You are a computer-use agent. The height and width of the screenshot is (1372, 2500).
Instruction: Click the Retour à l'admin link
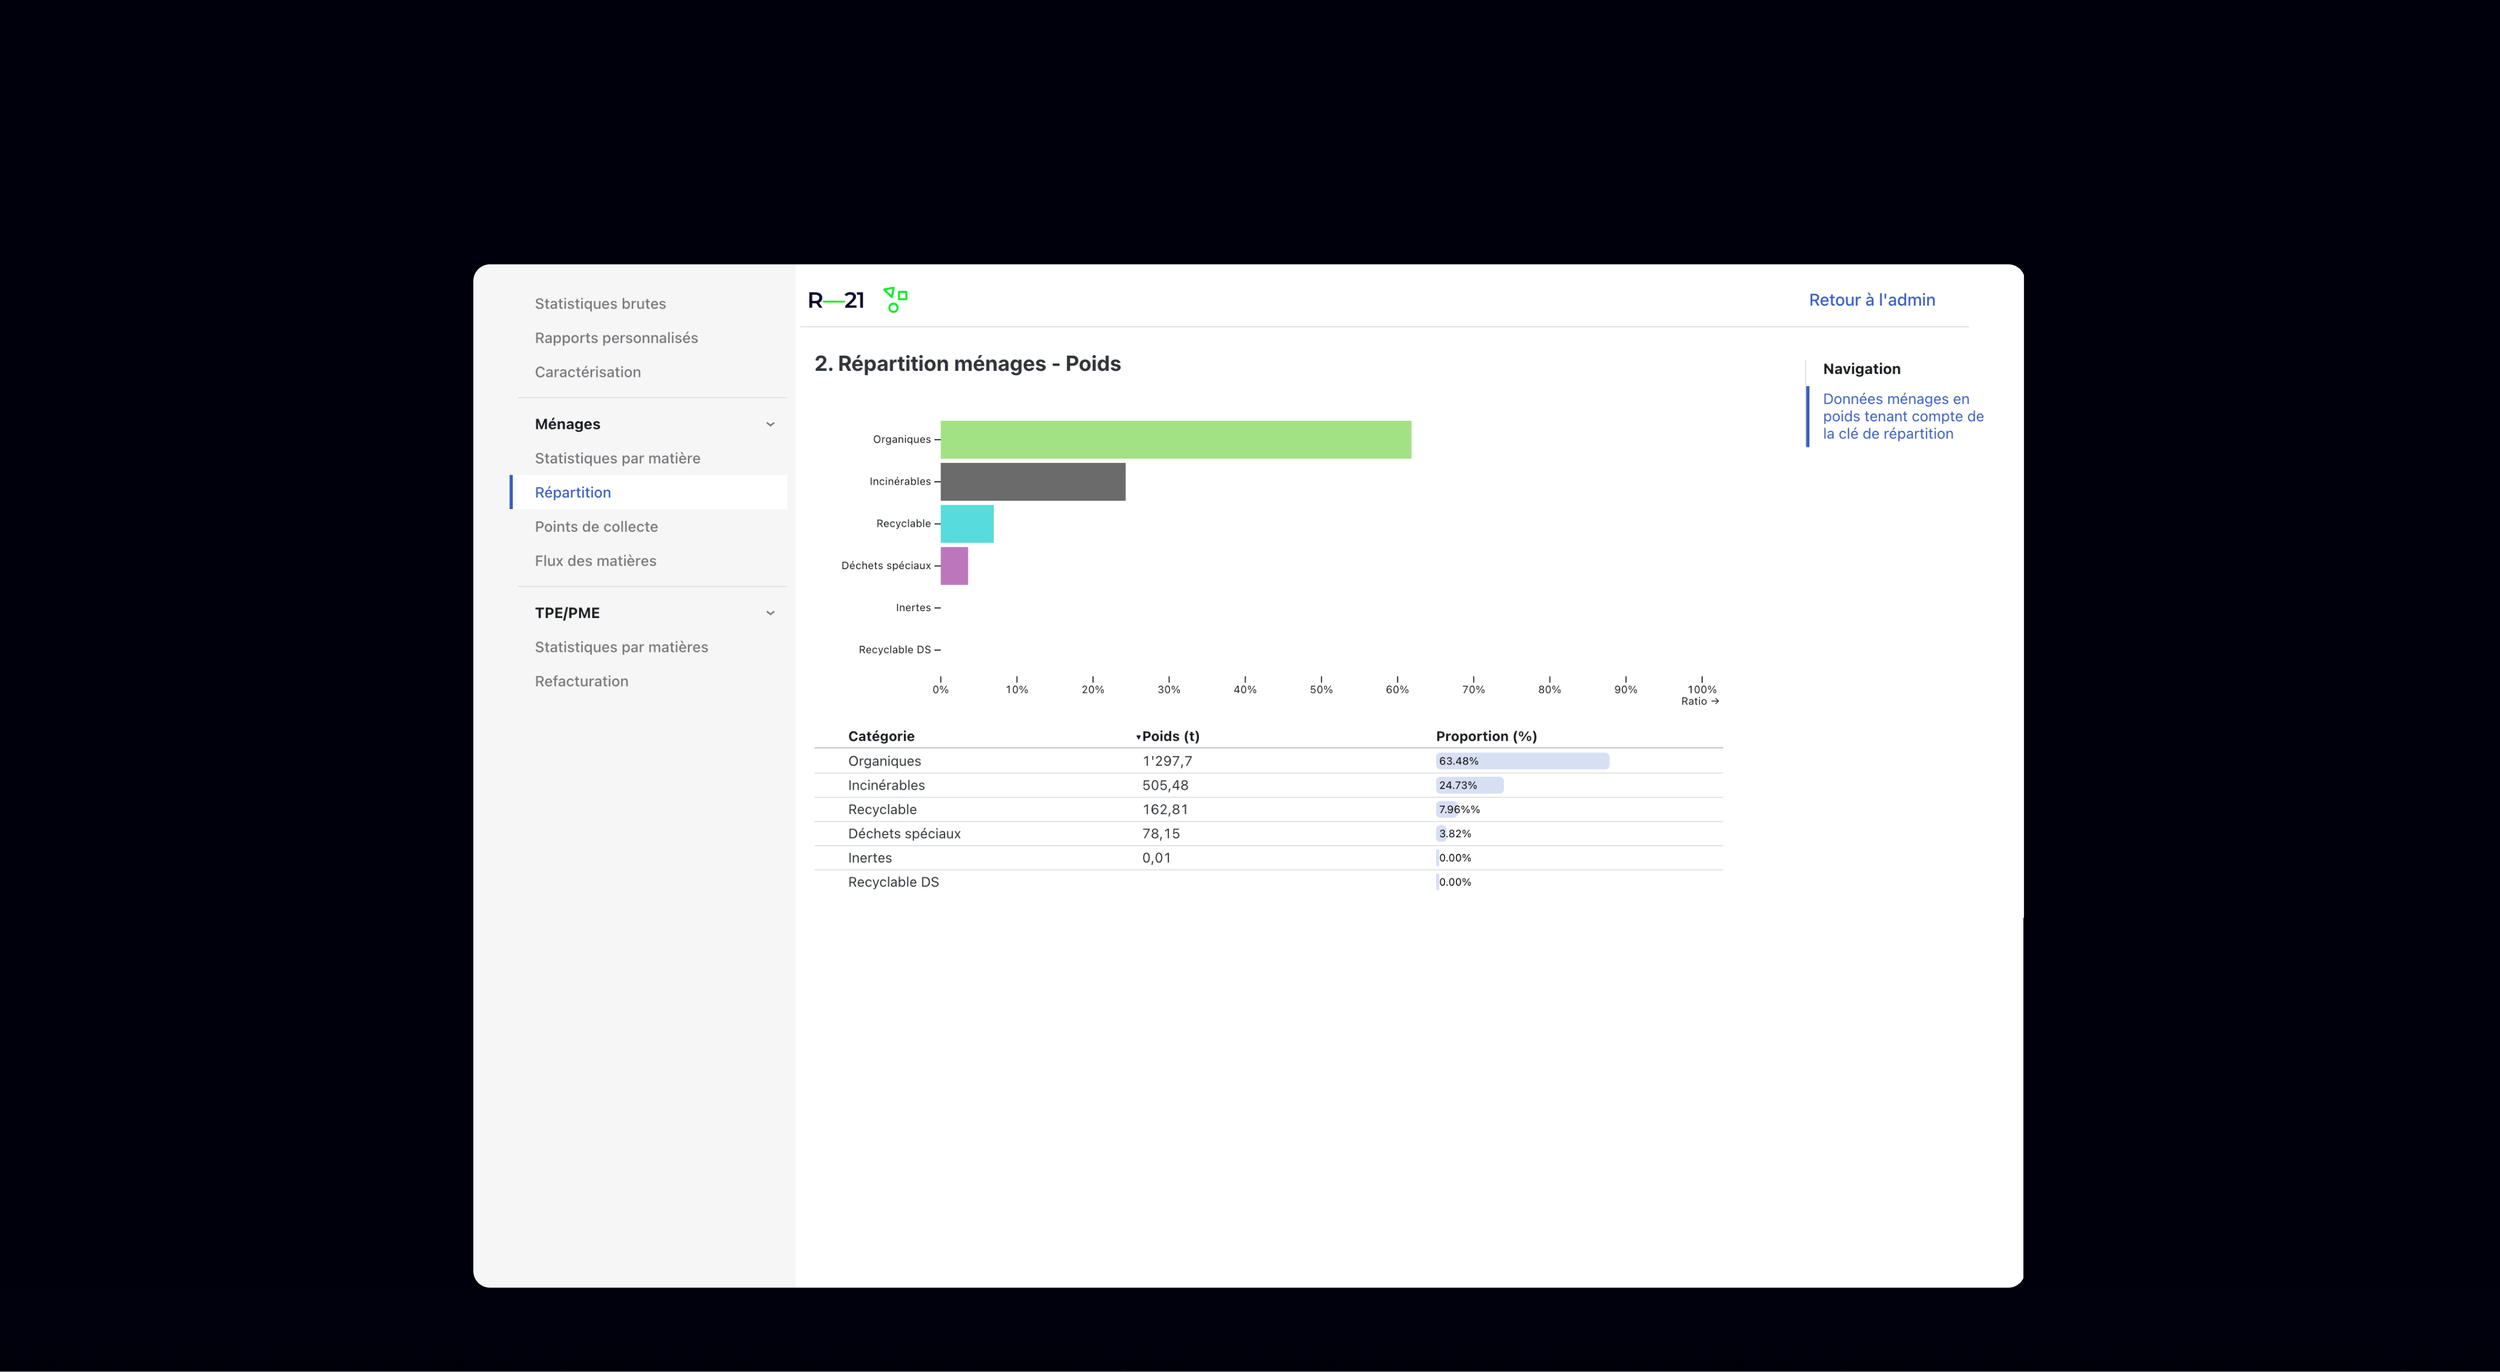tap(1871, 300)
